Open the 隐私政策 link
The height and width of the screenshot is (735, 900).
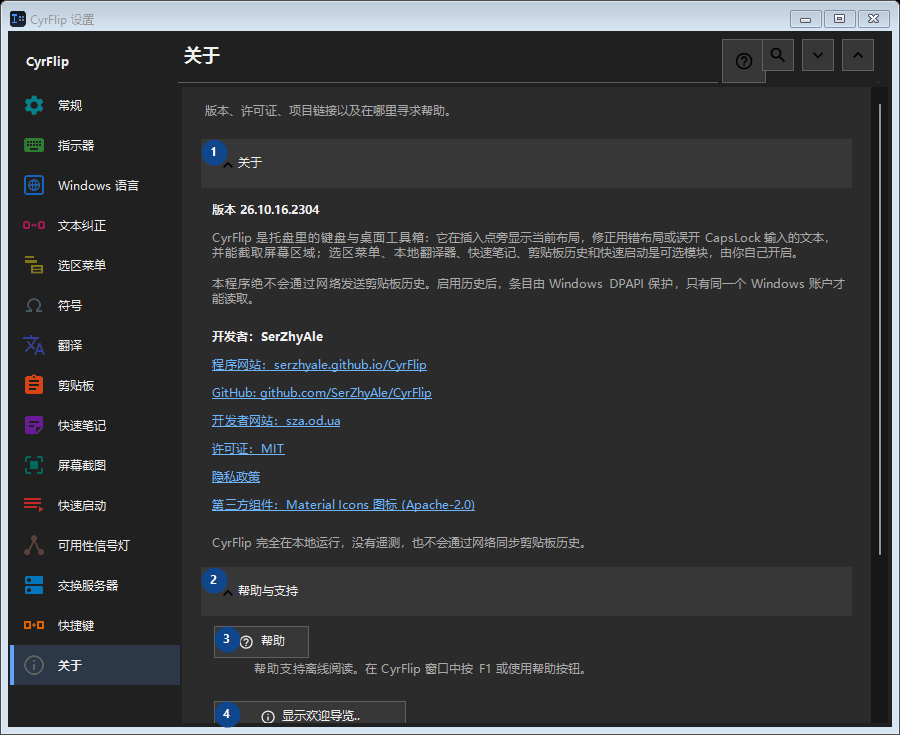pos(236,477)
